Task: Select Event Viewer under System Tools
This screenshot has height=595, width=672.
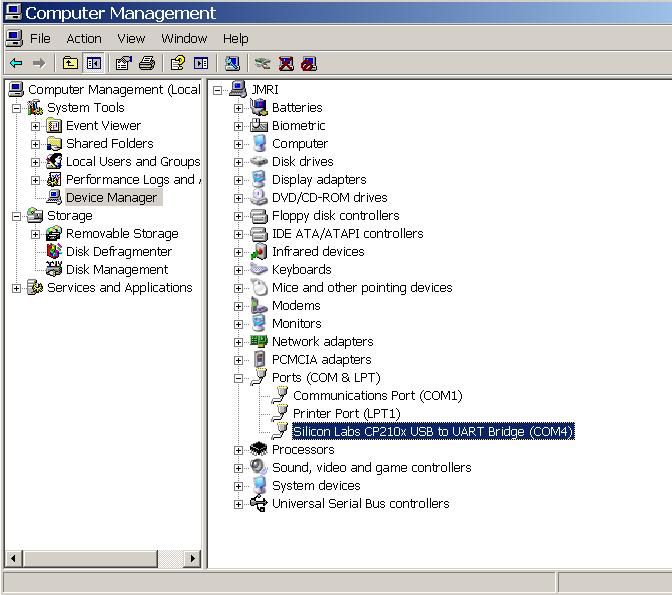Action: 103,126
